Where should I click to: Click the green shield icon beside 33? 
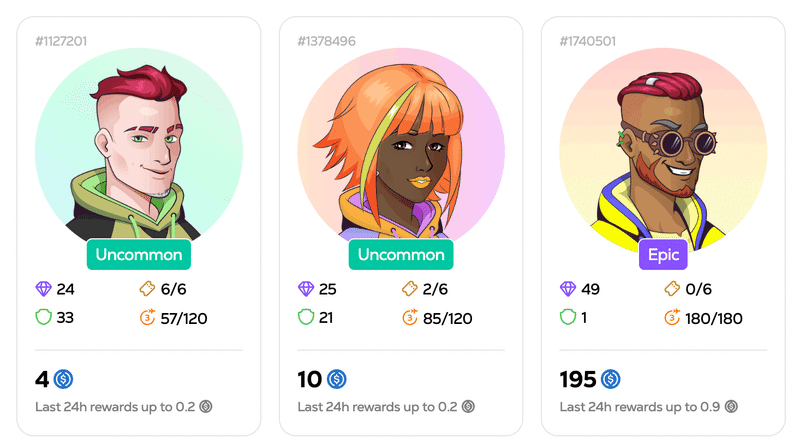pyautogui.click(x=43, y=317)
